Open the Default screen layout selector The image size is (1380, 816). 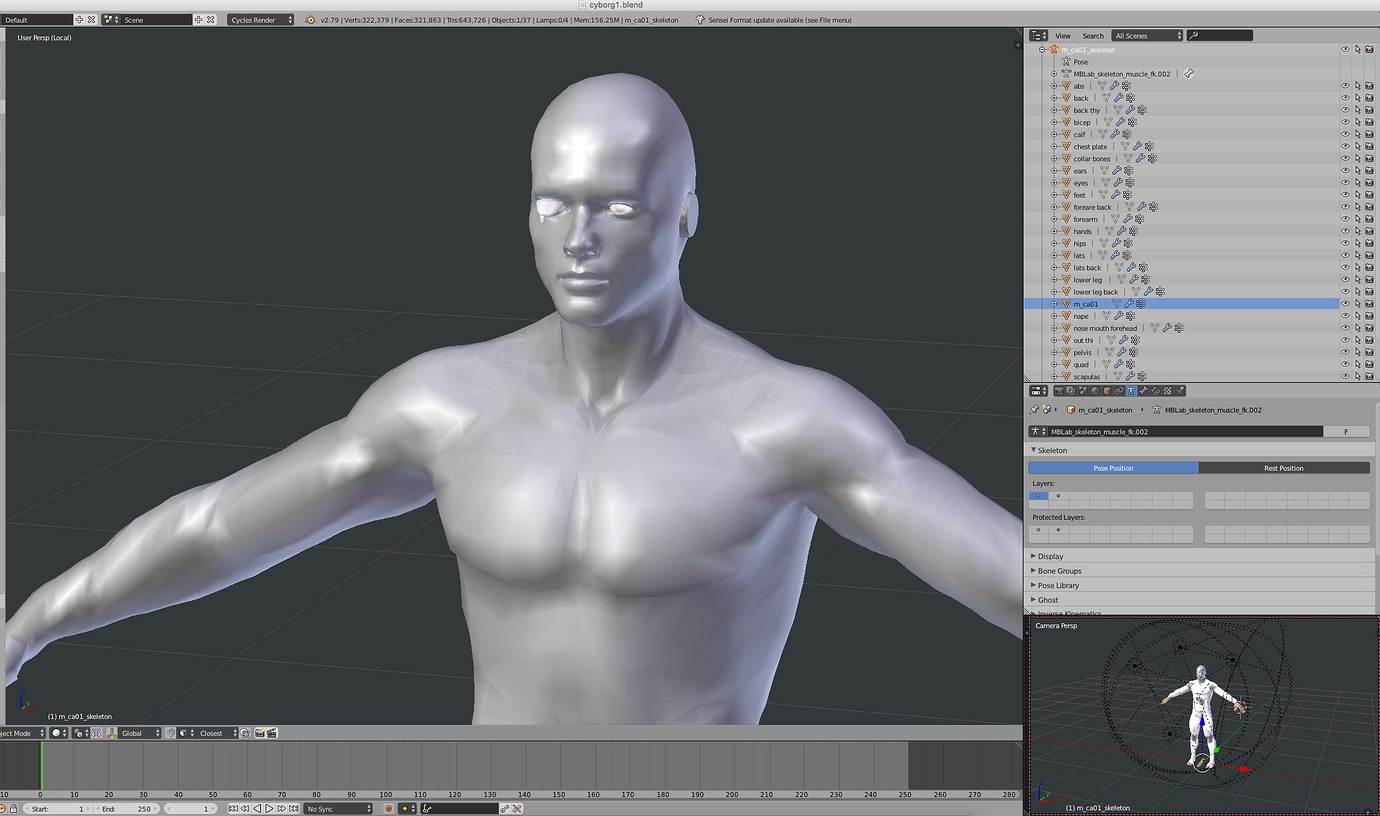point(37,20)
